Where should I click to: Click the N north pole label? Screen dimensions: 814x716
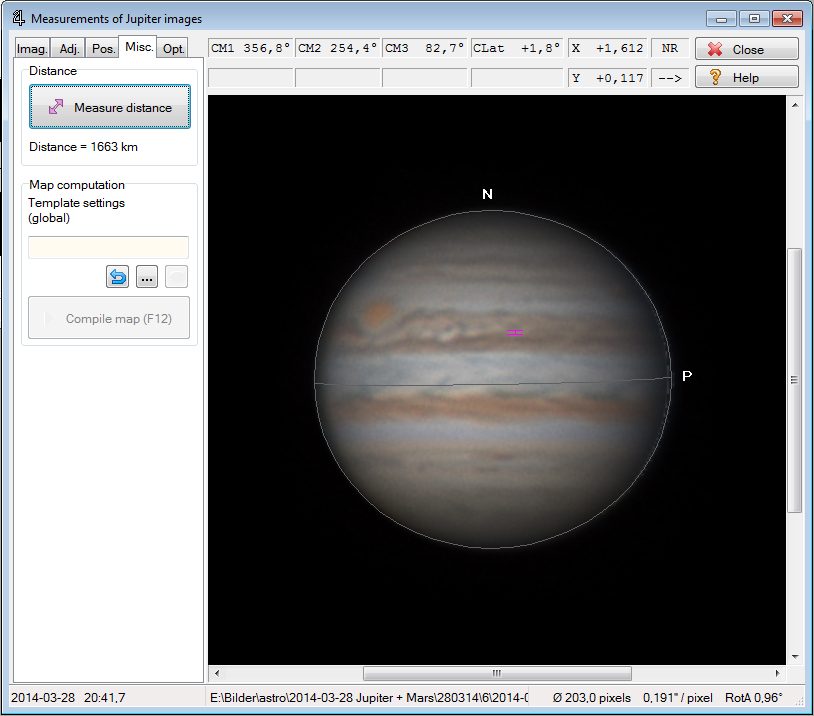click(487, 194)
